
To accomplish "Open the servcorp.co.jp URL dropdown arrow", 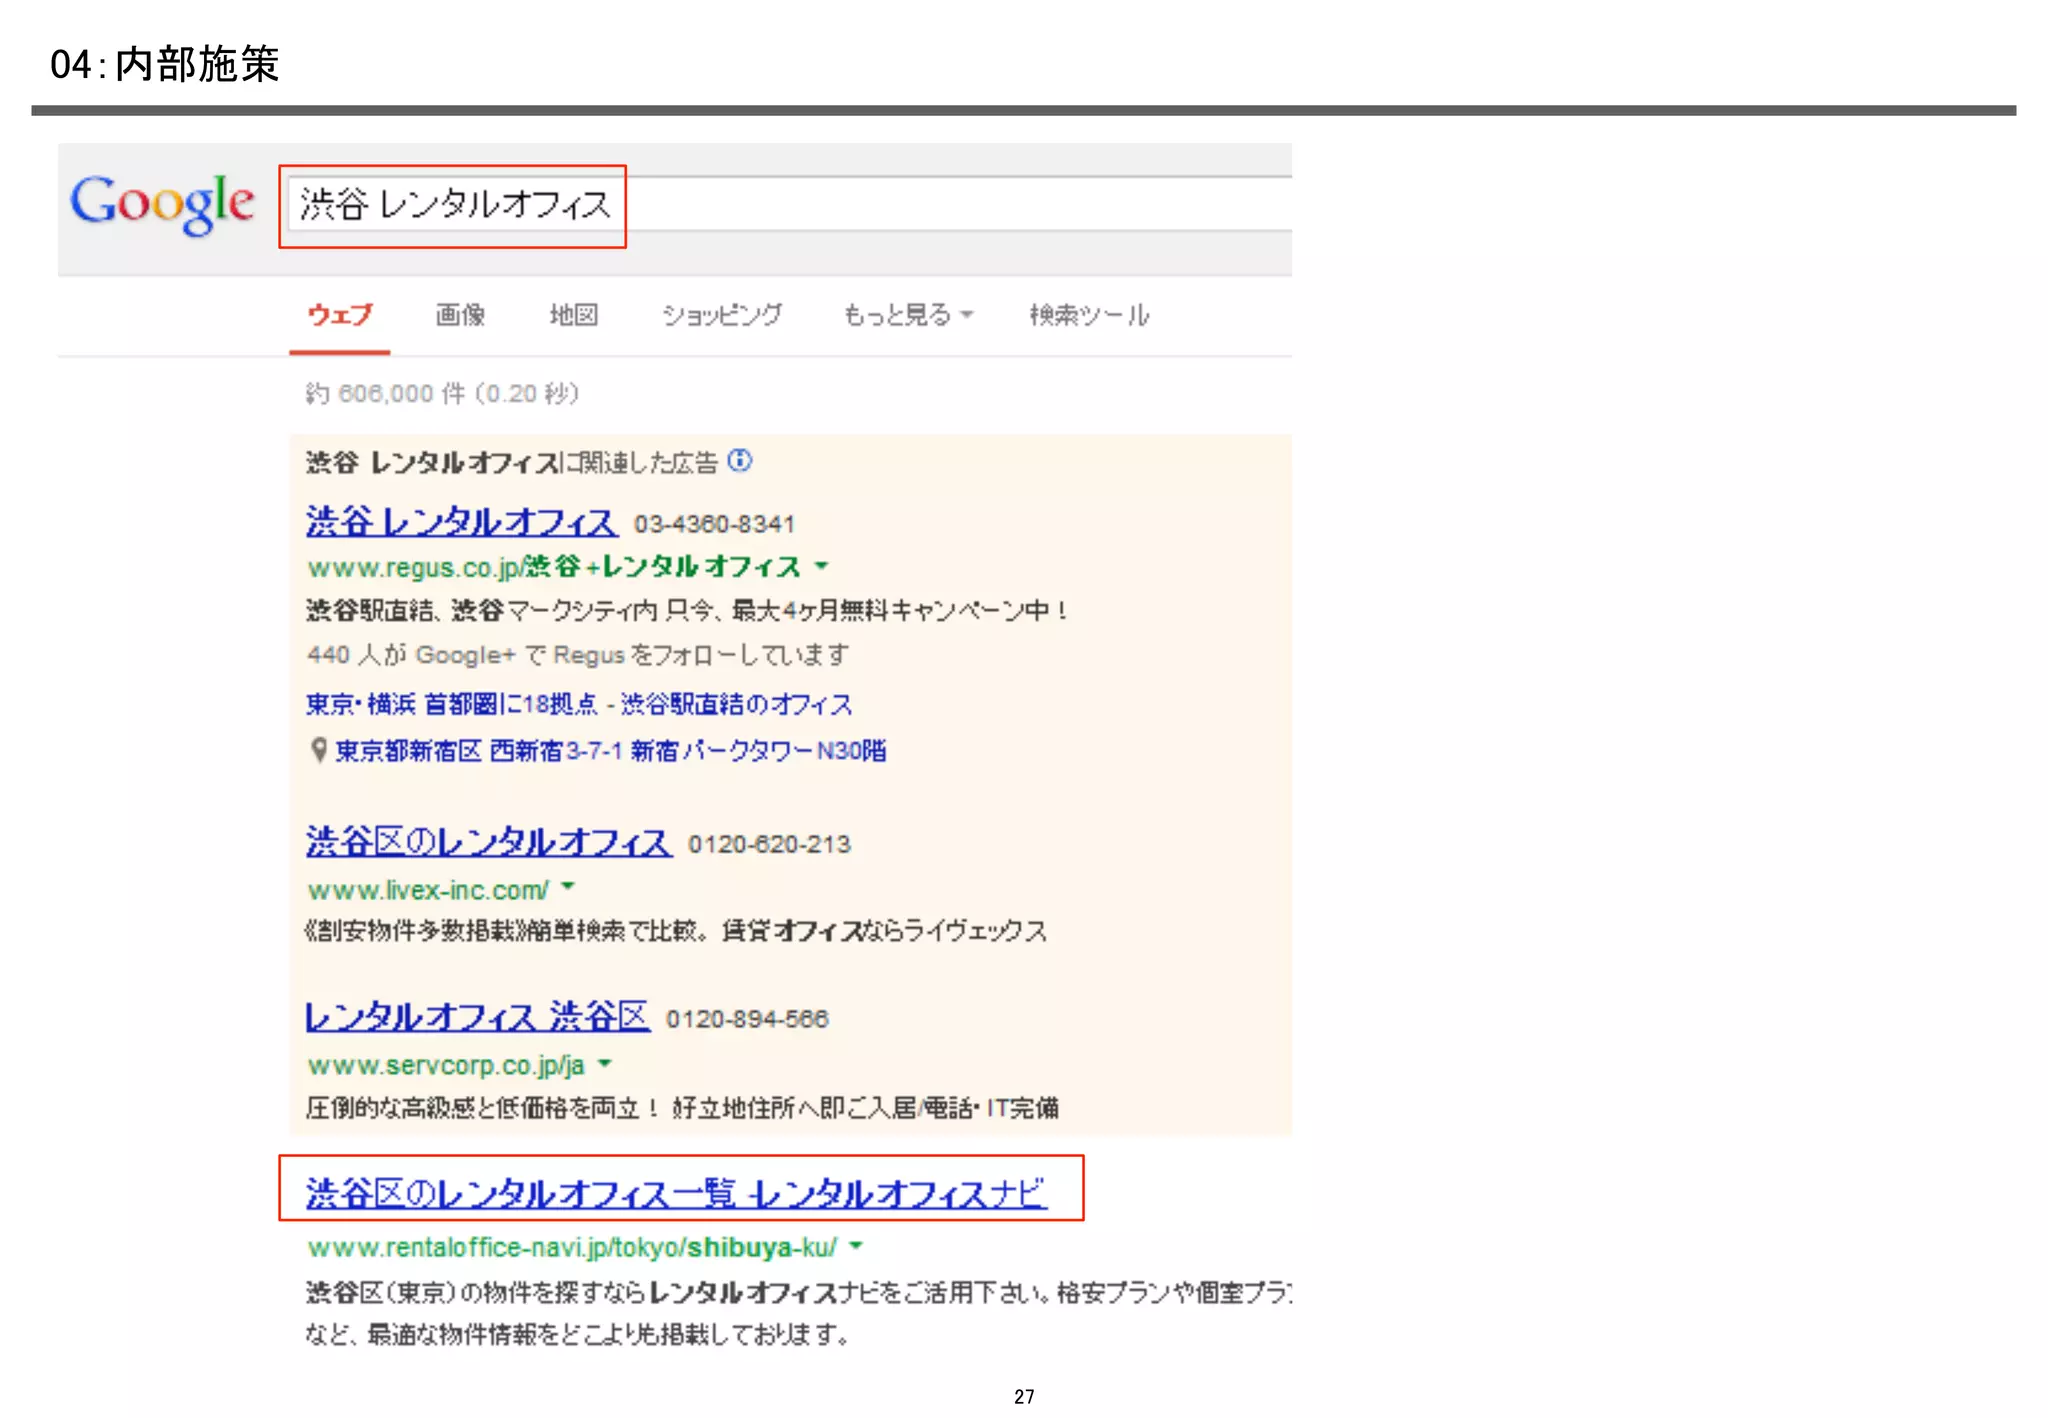I will [x=604, y=1064].
